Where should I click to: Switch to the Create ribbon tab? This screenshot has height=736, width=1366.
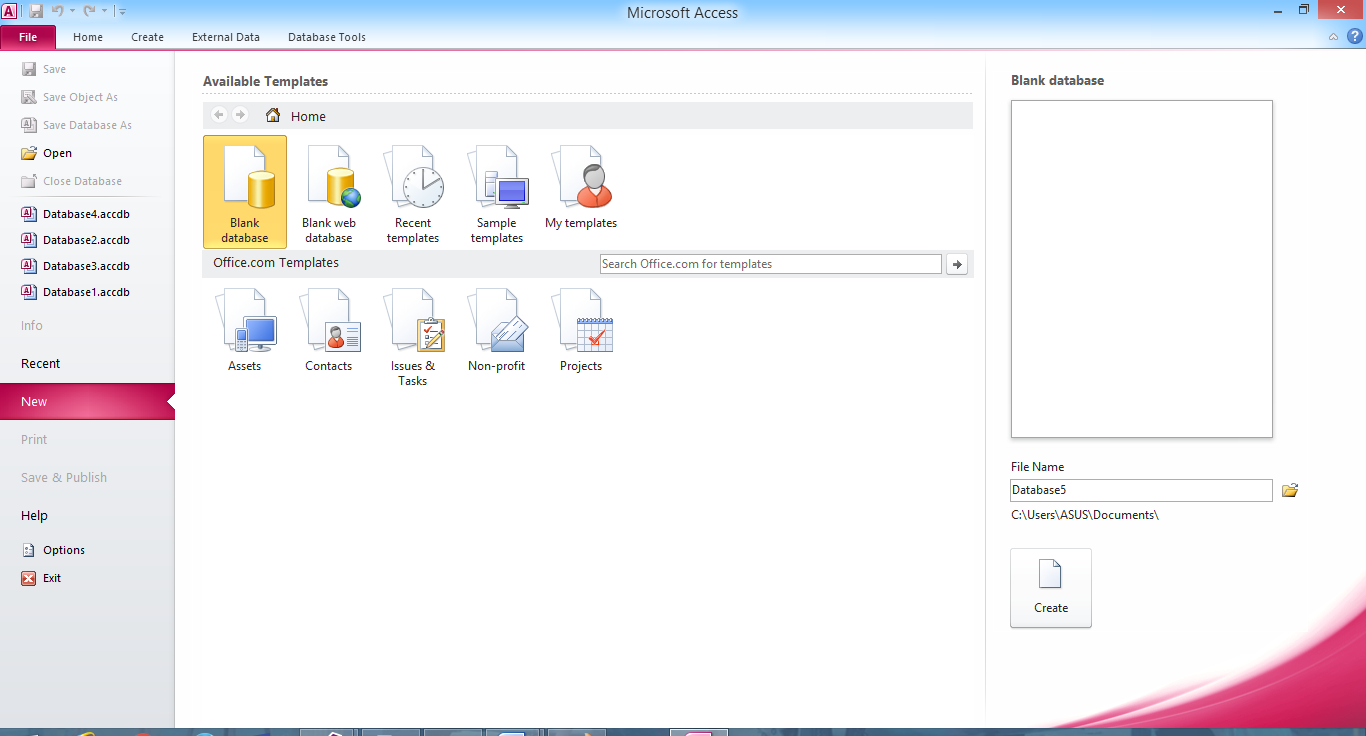coord(147,37)
